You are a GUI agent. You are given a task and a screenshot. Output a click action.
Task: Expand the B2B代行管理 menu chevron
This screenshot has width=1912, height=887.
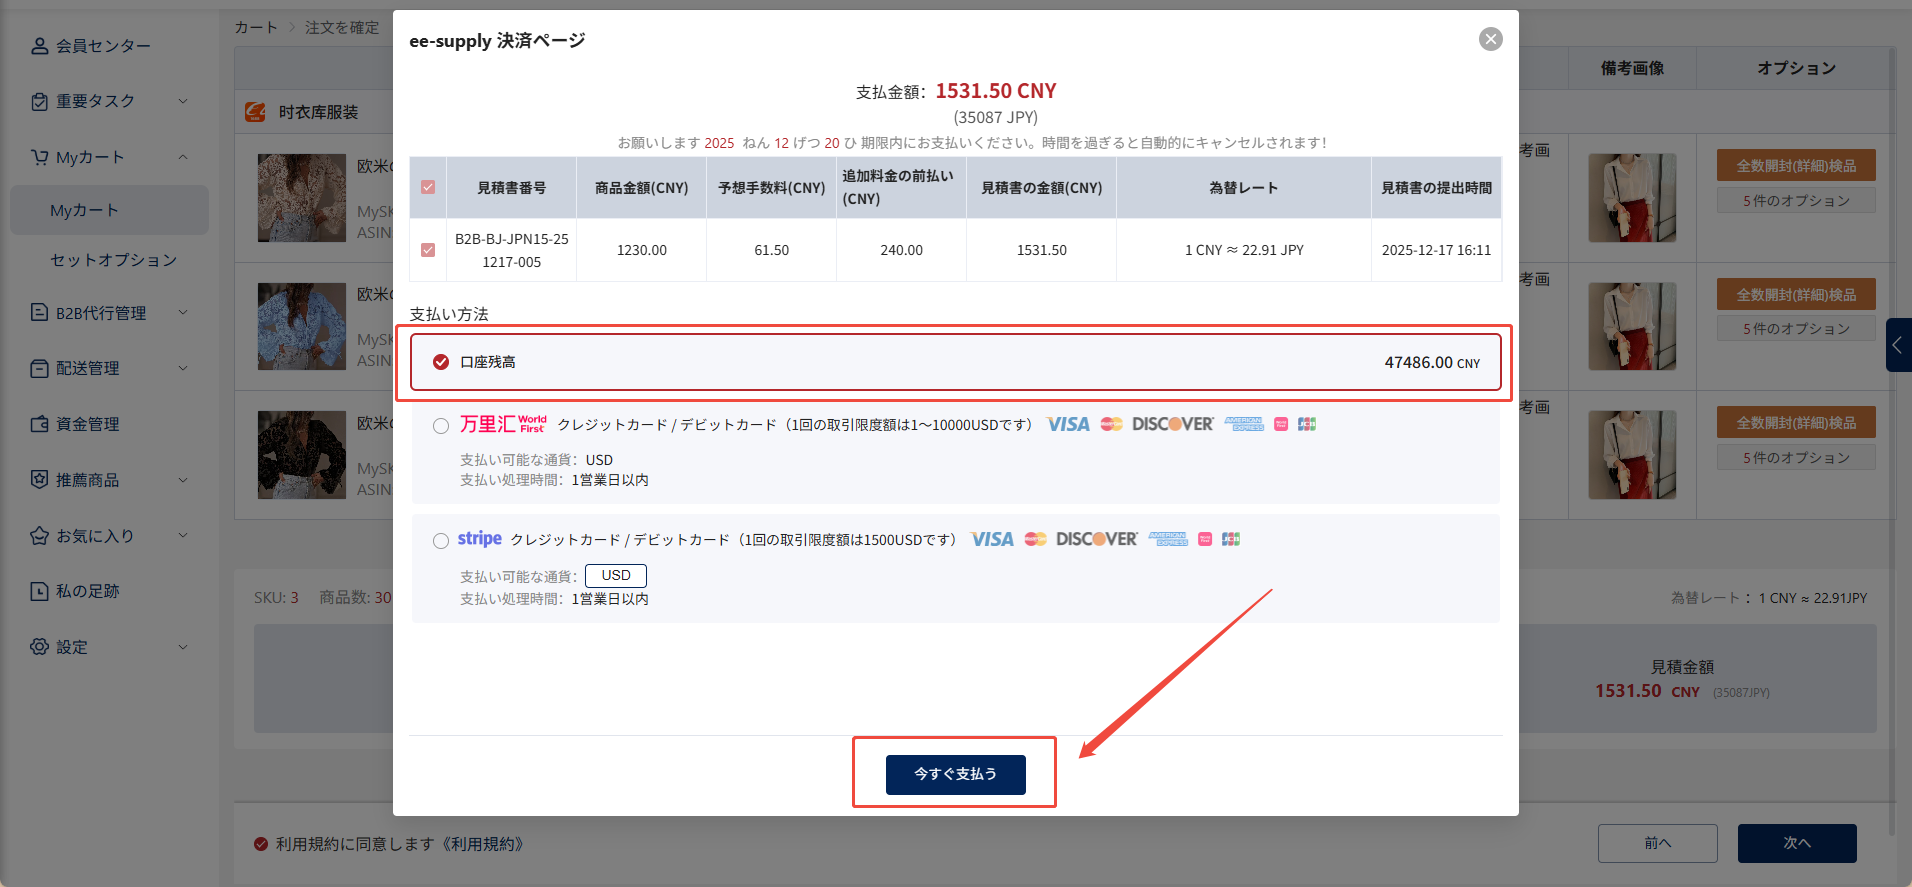coord(183,312)
